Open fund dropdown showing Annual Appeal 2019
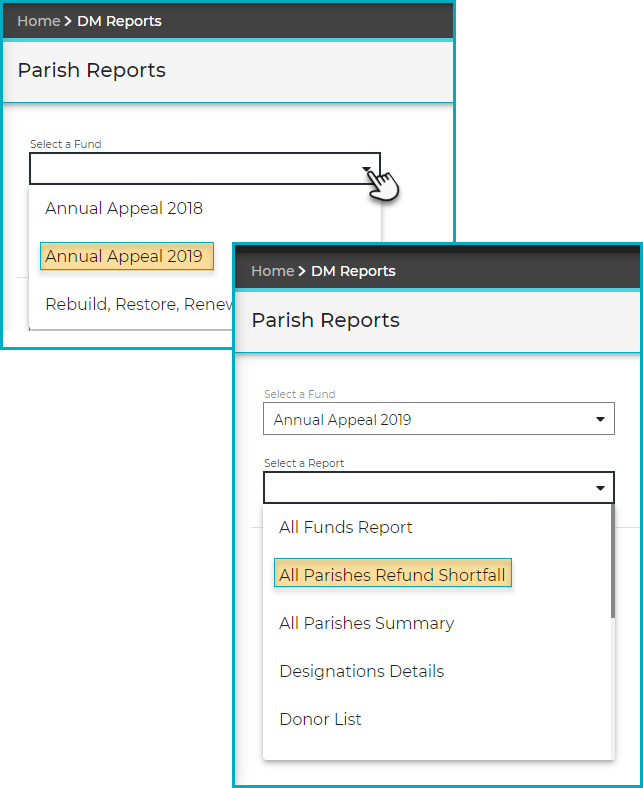This screenshot has width=643, height=788. [x=439, y=419]
